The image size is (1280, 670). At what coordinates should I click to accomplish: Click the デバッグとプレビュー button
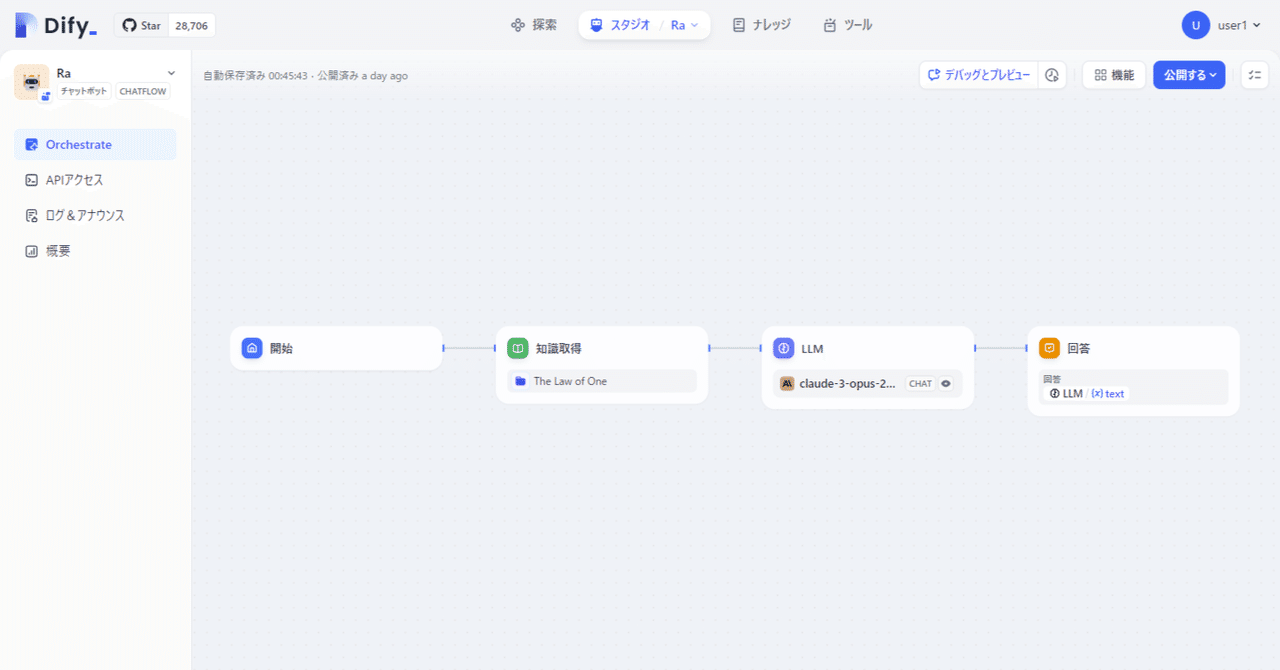978,74
